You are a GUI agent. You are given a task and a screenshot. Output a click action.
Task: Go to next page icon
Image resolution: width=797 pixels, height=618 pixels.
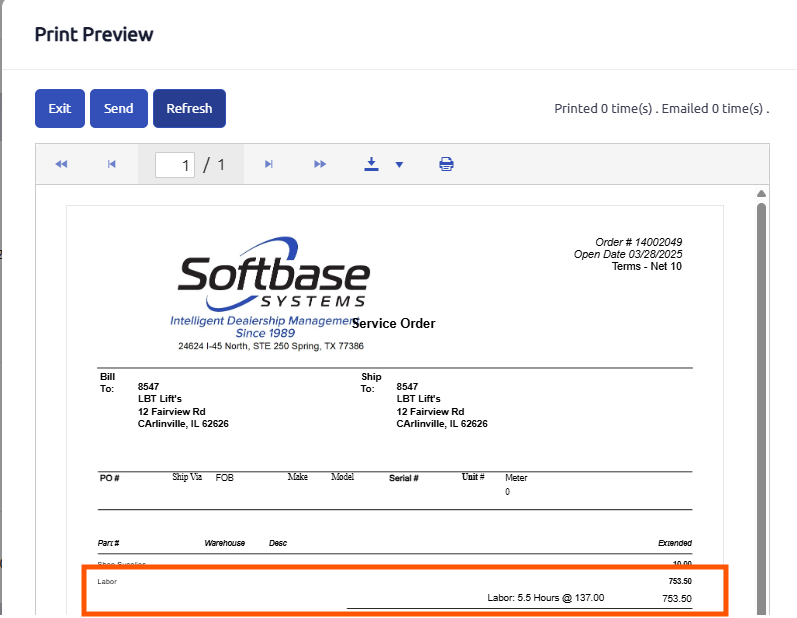269,164
